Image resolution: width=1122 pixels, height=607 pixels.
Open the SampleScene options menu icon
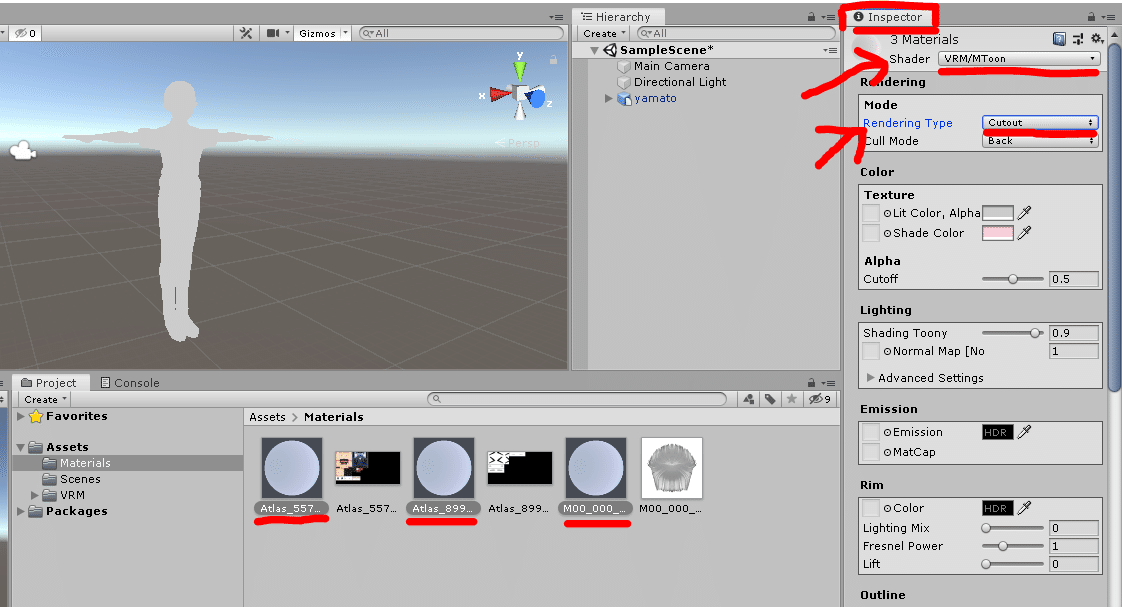pos(829,50)
